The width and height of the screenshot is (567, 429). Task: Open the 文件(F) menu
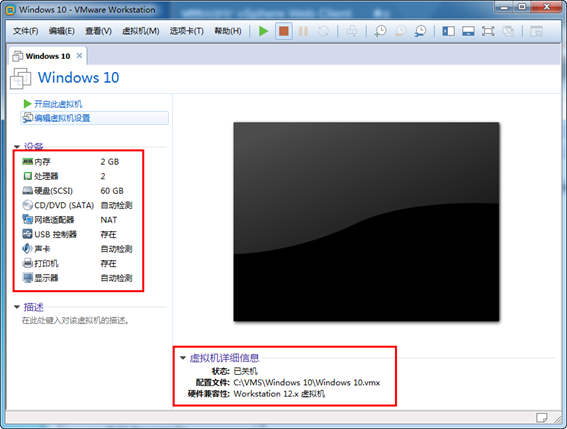click(x=26, y=31)
